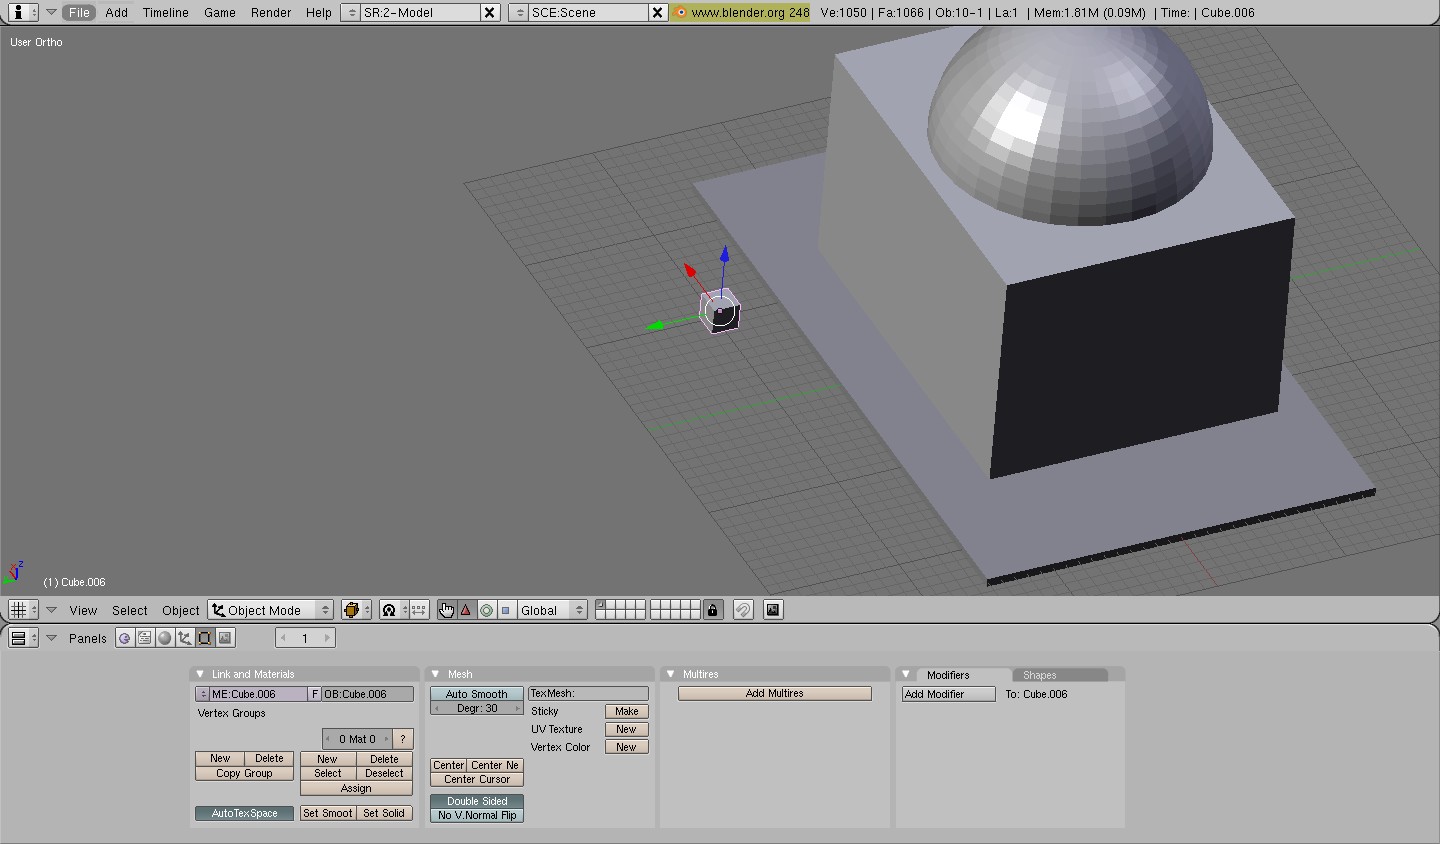Image resolution: width=1440 pixels, height=844 pixels.
Task: Delete the SCE:Scene with X icon
Action: pyautogui.click(x=657, y=12)
